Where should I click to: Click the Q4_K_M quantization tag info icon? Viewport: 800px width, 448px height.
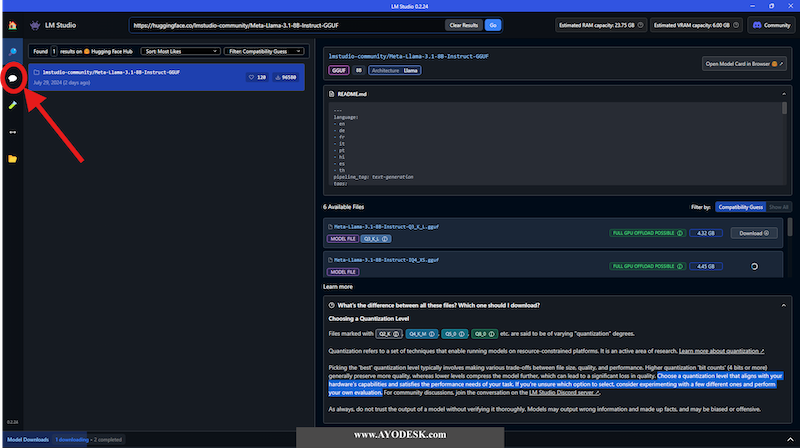click(432, 334)
